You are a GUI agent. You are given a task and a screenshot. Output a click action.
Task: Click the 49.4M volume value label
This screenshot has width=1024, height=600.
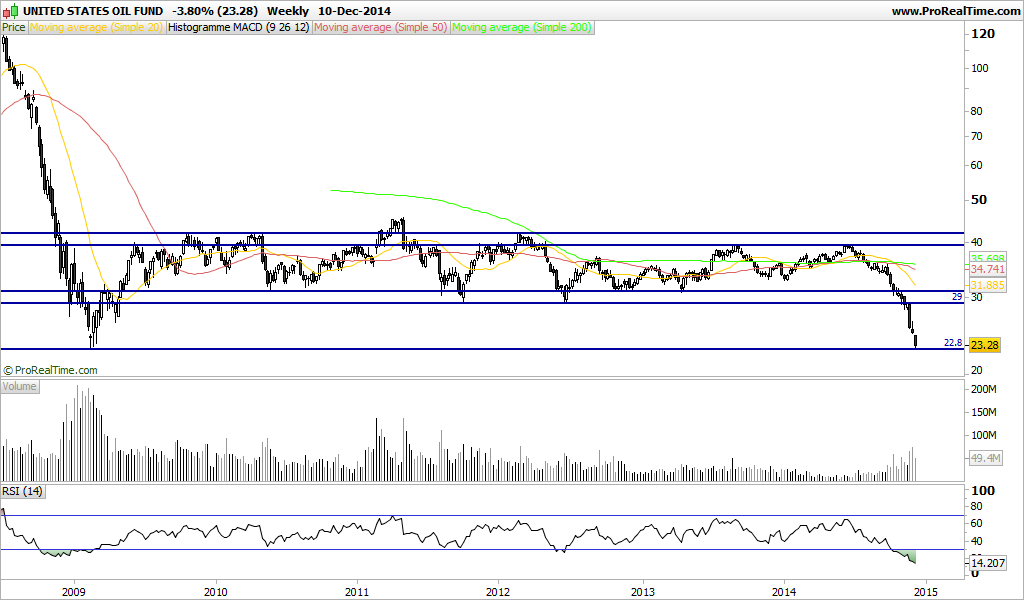pyautogui.click(x=985, y=458)
